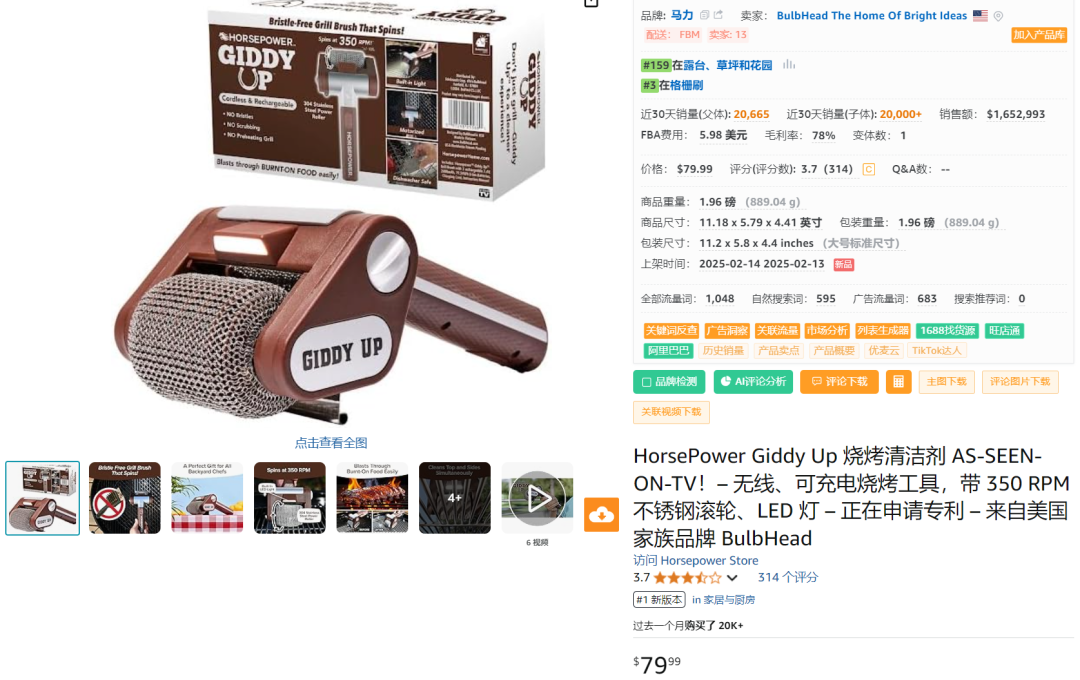
Task: Copy the brand name 马力 icon
Action: tap(704, 15)
